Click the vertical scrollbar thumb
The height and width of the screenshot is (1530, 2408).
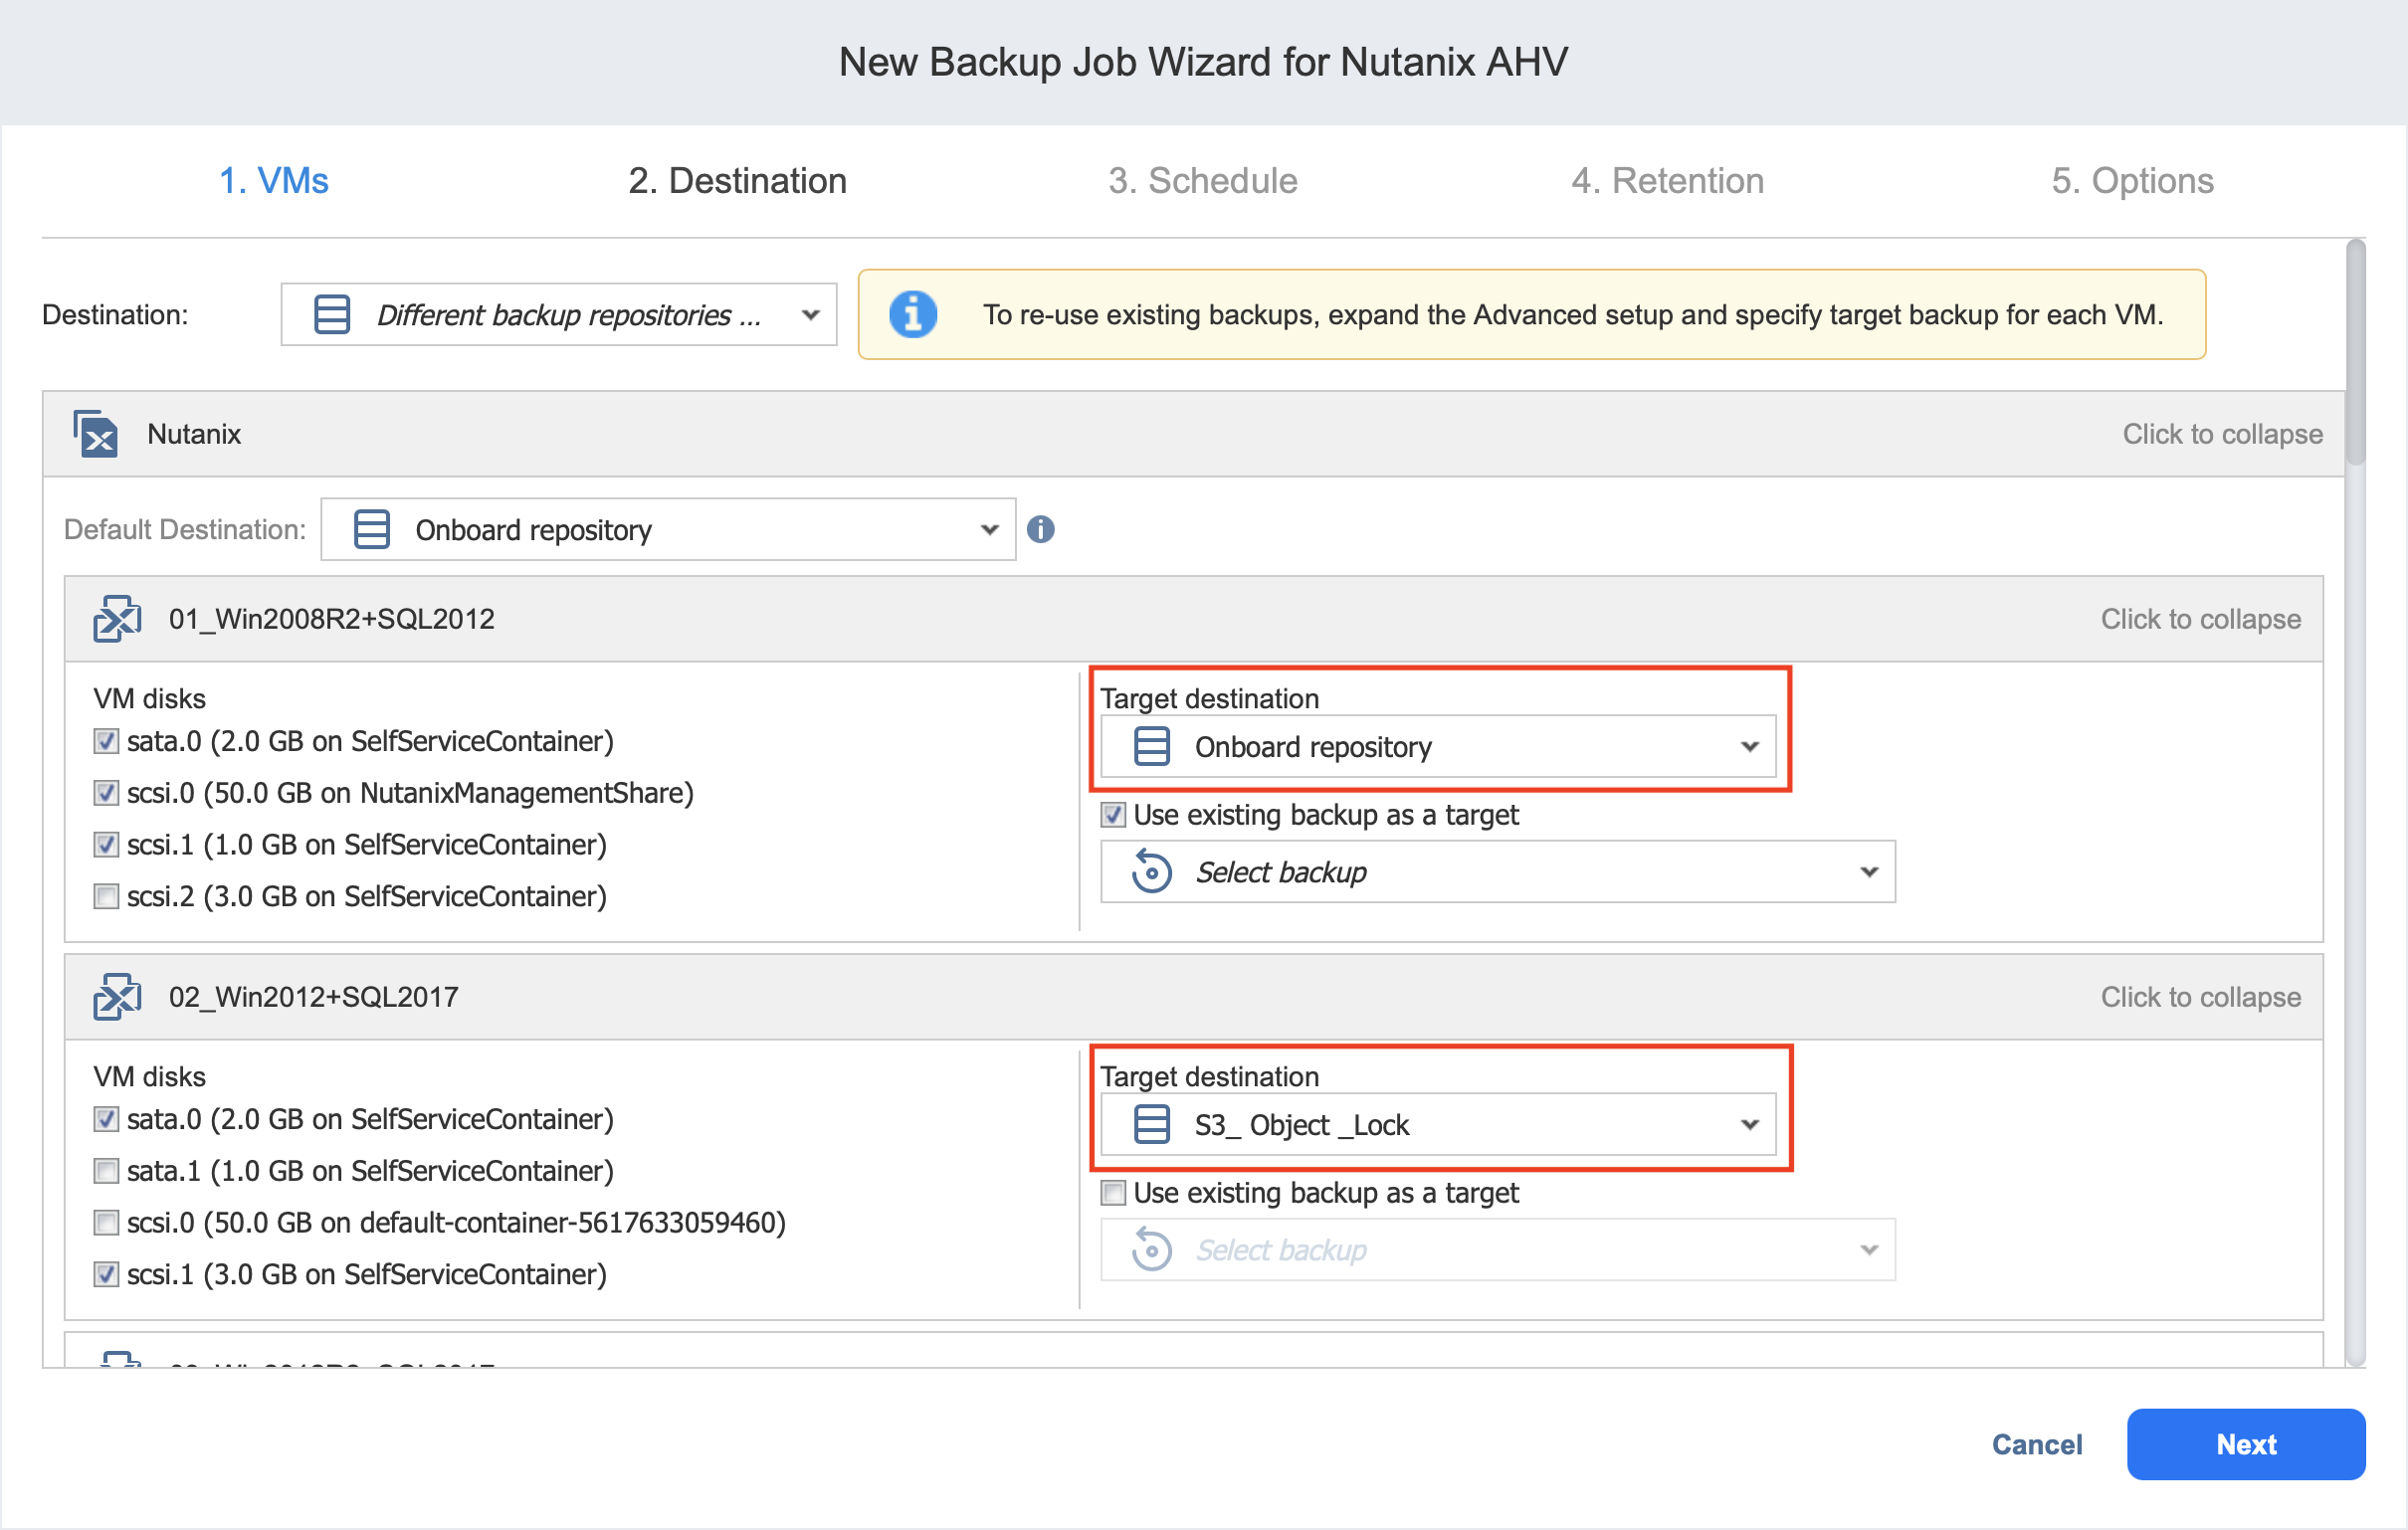point(2355,350)
